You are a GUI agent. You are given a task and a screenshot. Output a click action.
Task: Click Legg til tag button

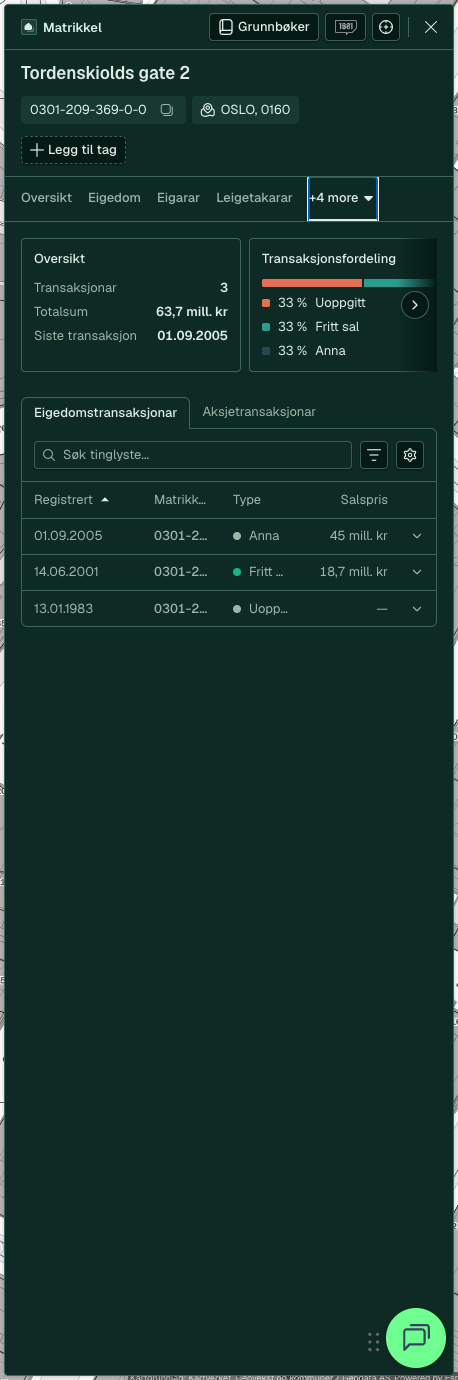click(74, 150)
